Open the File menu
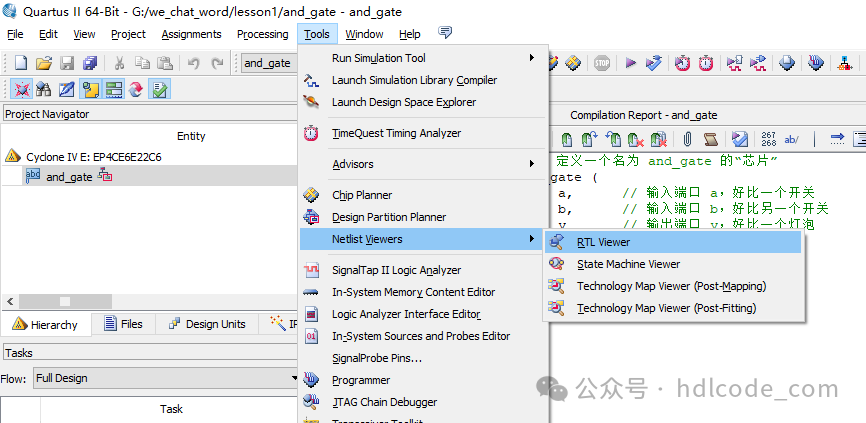This screenshot has height=423, width=866. pyautogui.click(x=15, y=34)
